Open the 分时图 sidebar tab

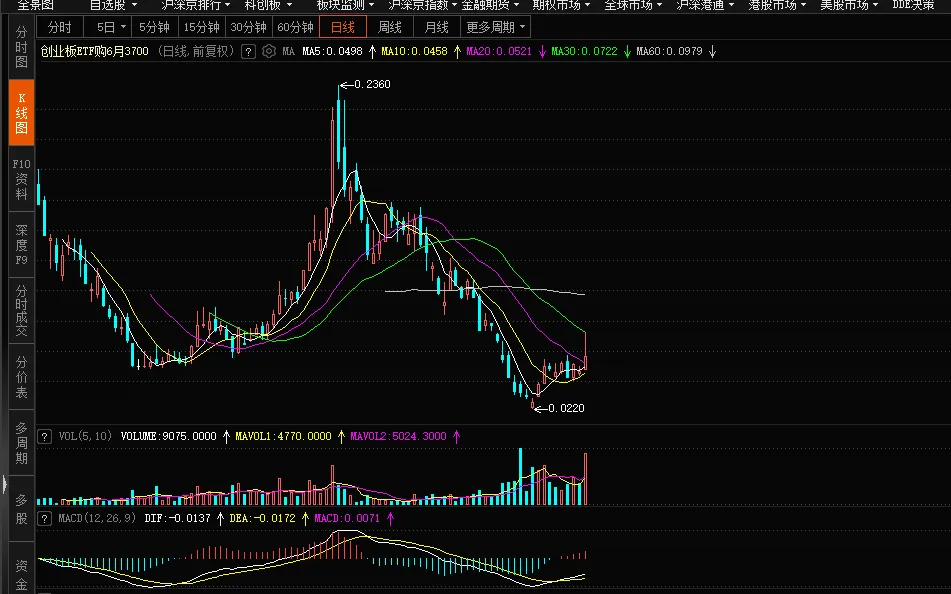click(21, 47)
